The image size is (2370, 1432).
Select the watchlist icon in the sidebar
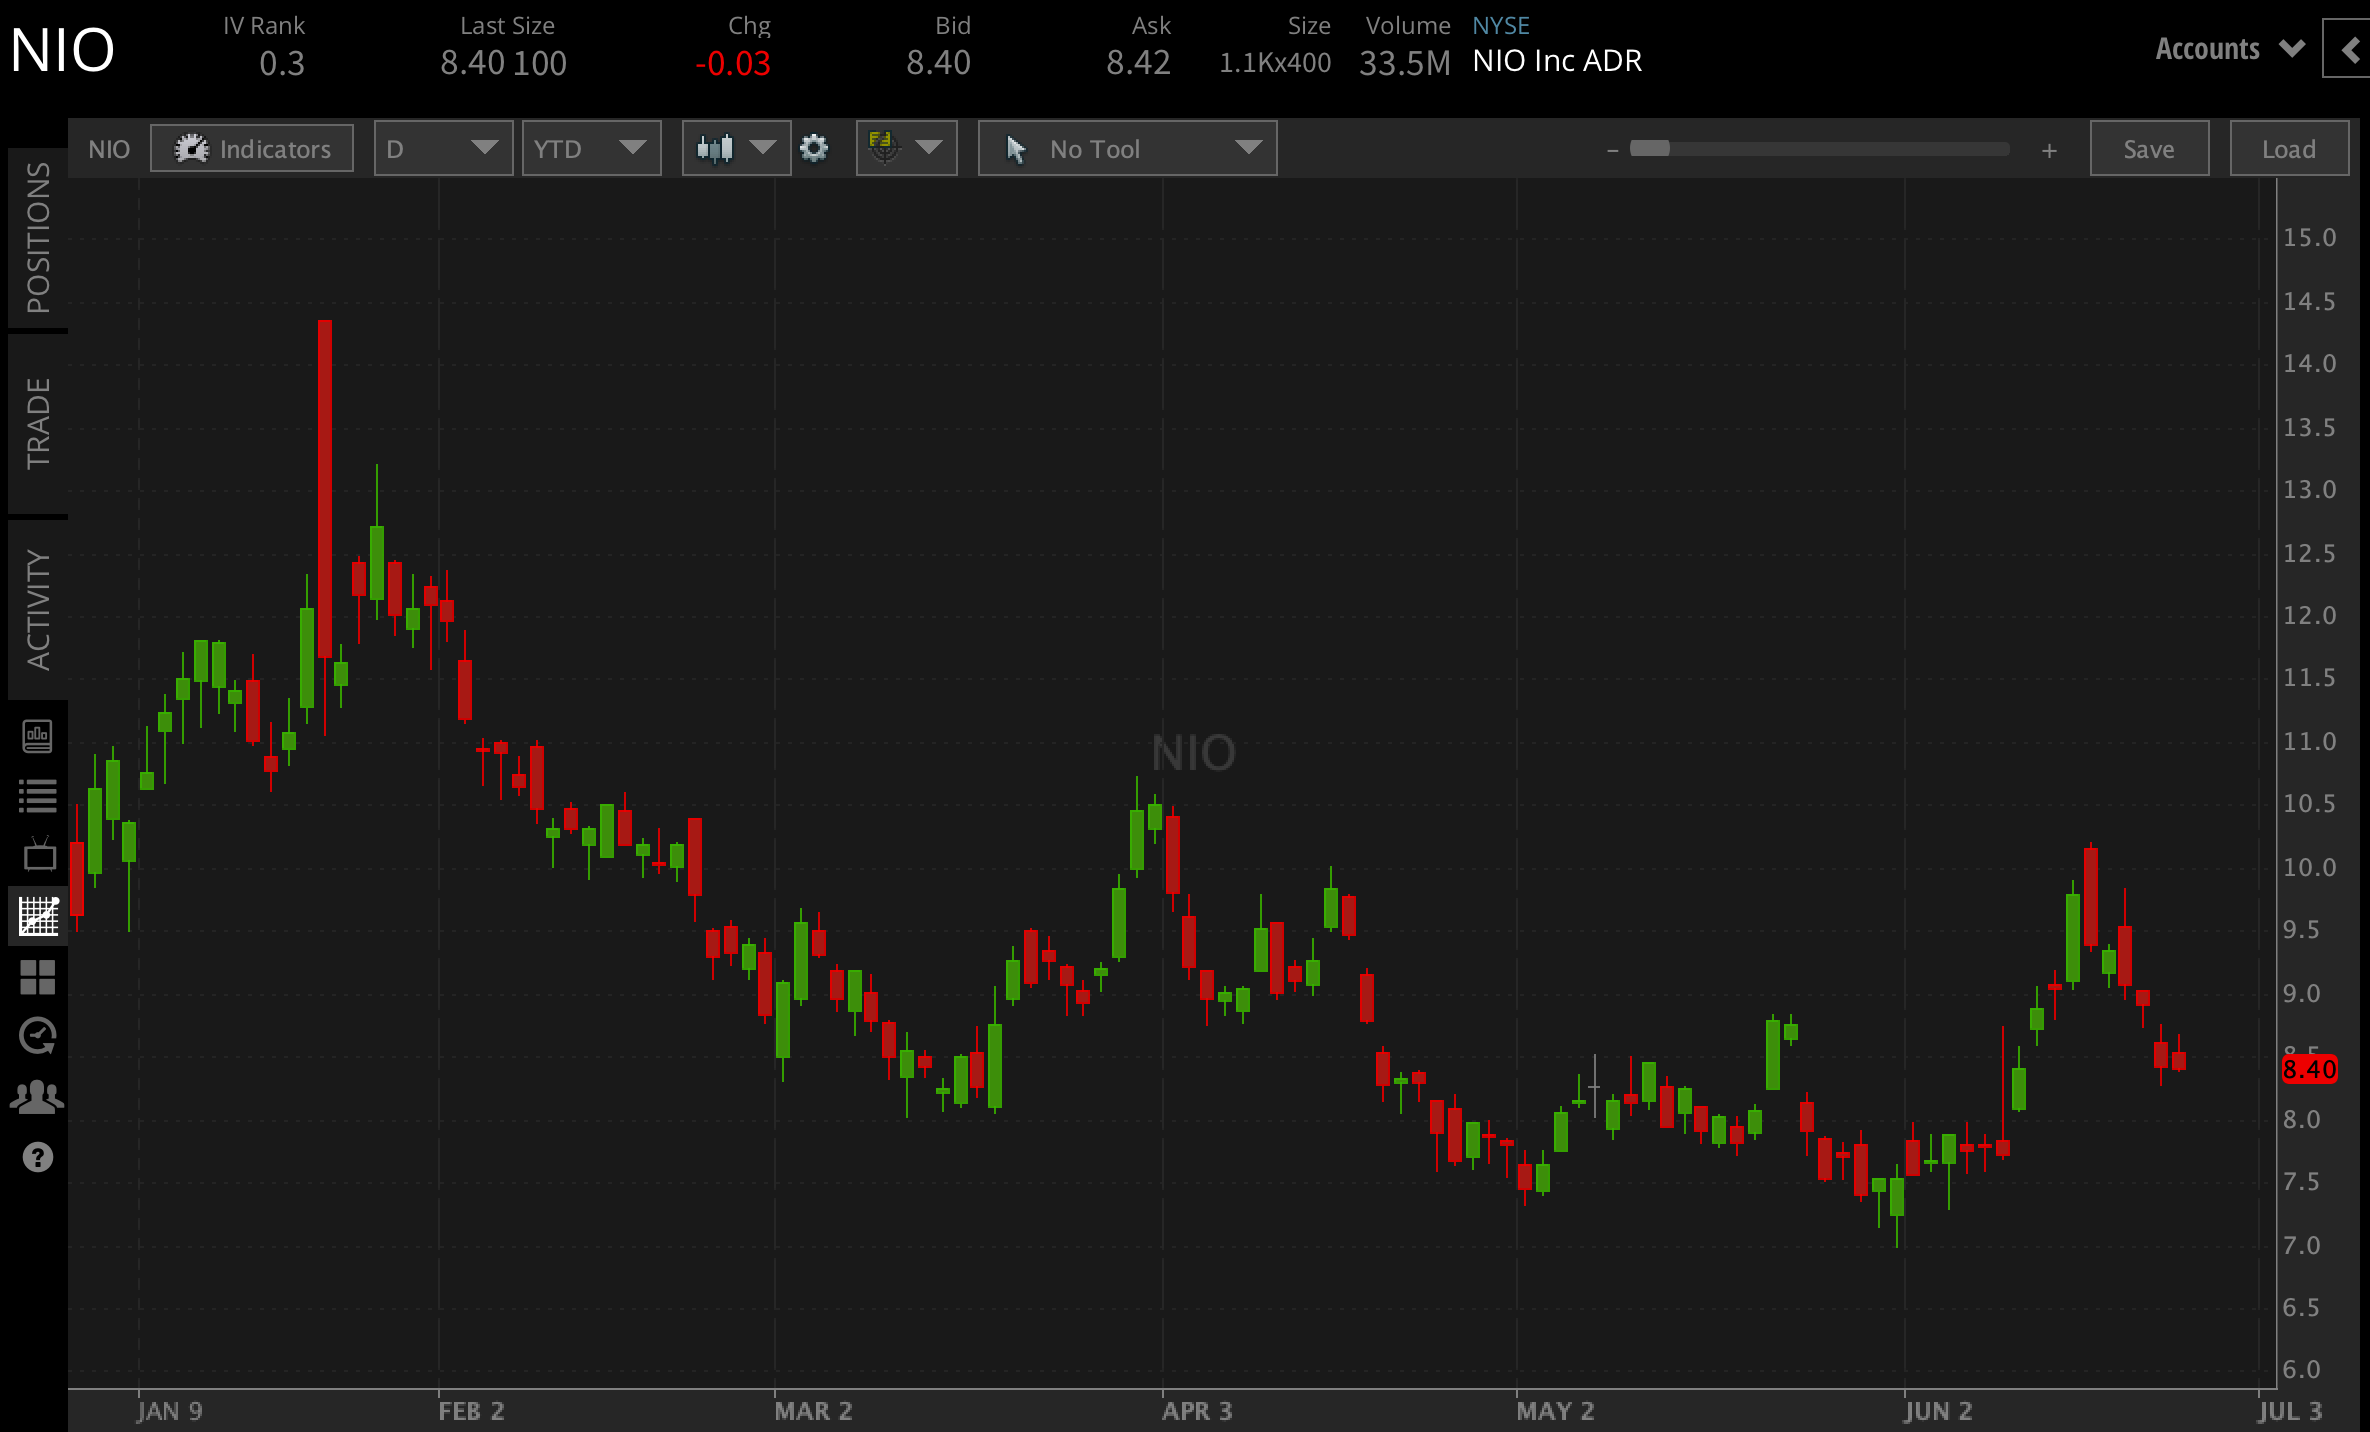coord(39,795)
